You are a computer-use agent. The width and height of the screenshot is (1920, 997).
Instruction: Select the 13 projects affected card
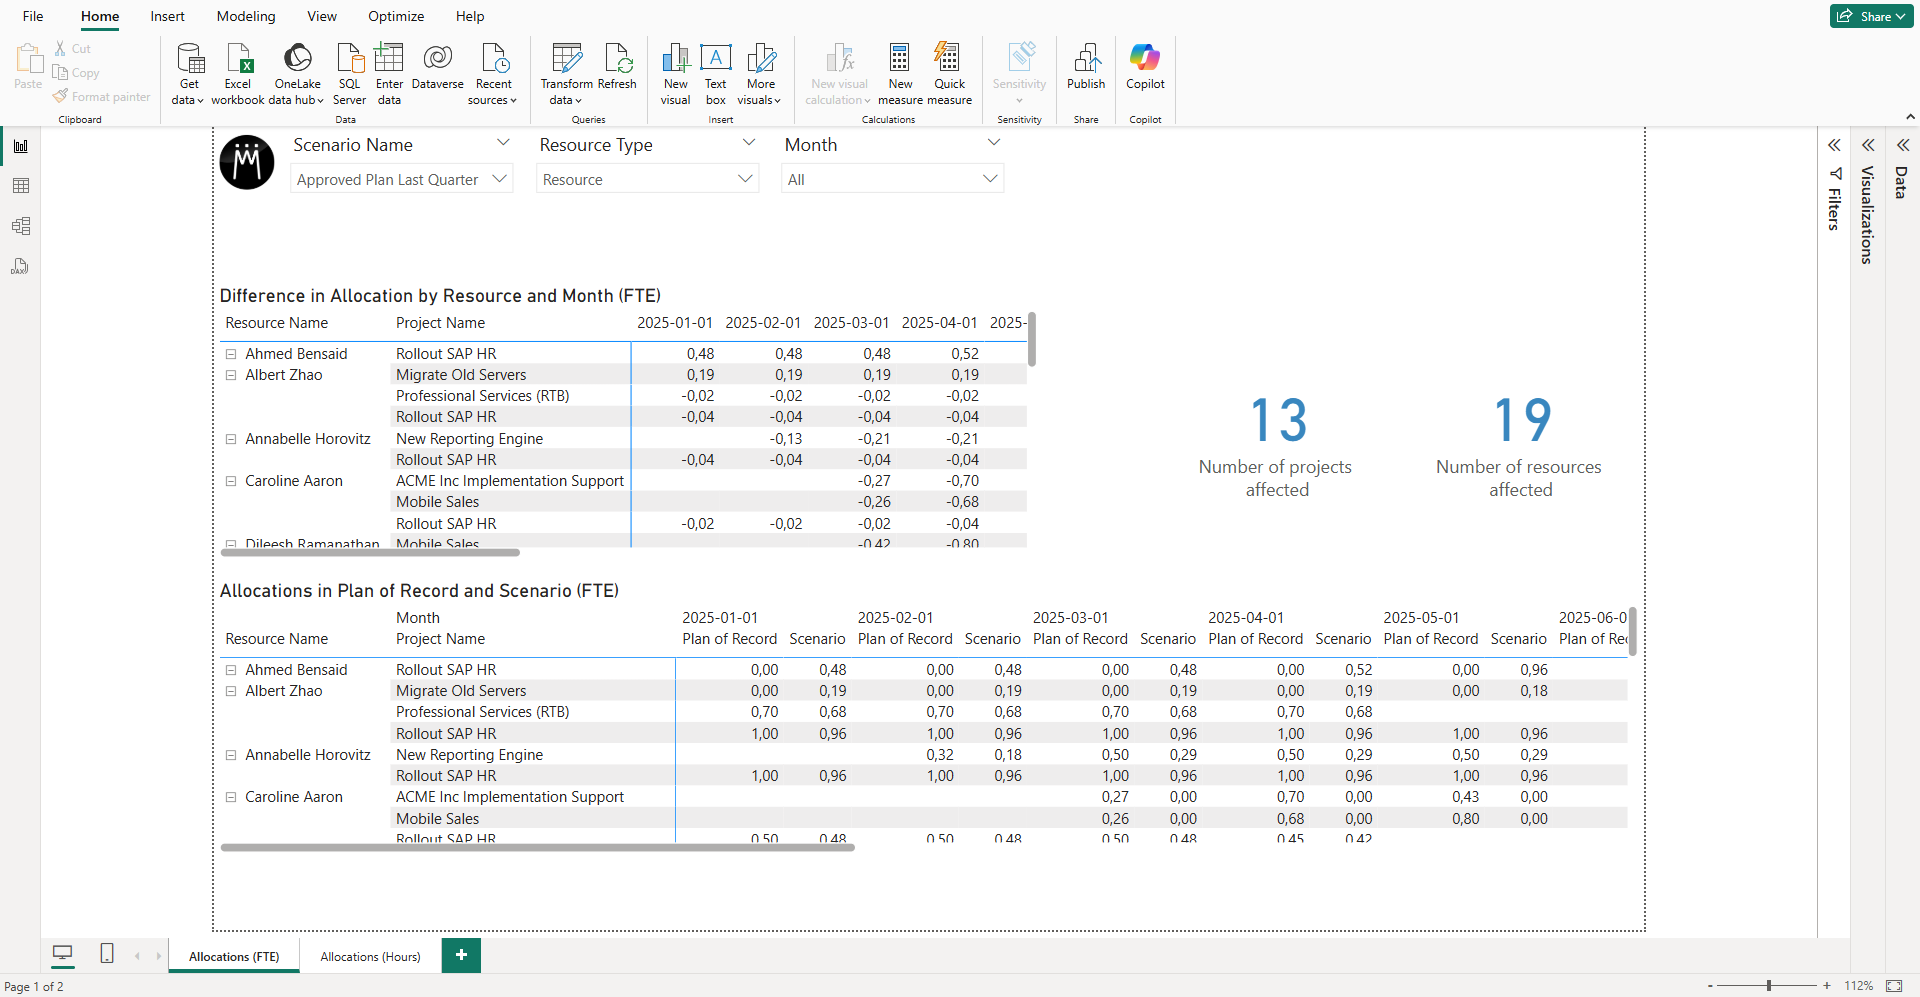point(1277,445)
